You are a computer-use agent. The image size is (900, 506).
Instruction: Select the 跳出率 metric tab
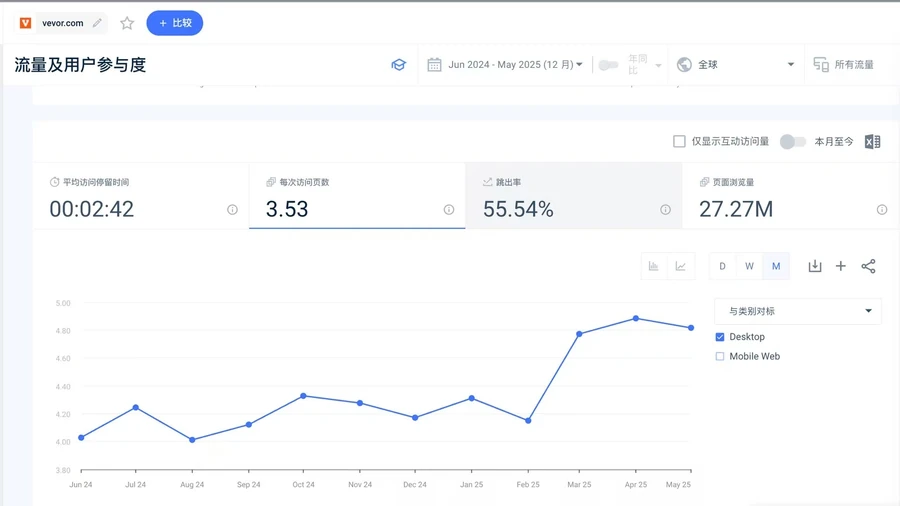point(573,196)
